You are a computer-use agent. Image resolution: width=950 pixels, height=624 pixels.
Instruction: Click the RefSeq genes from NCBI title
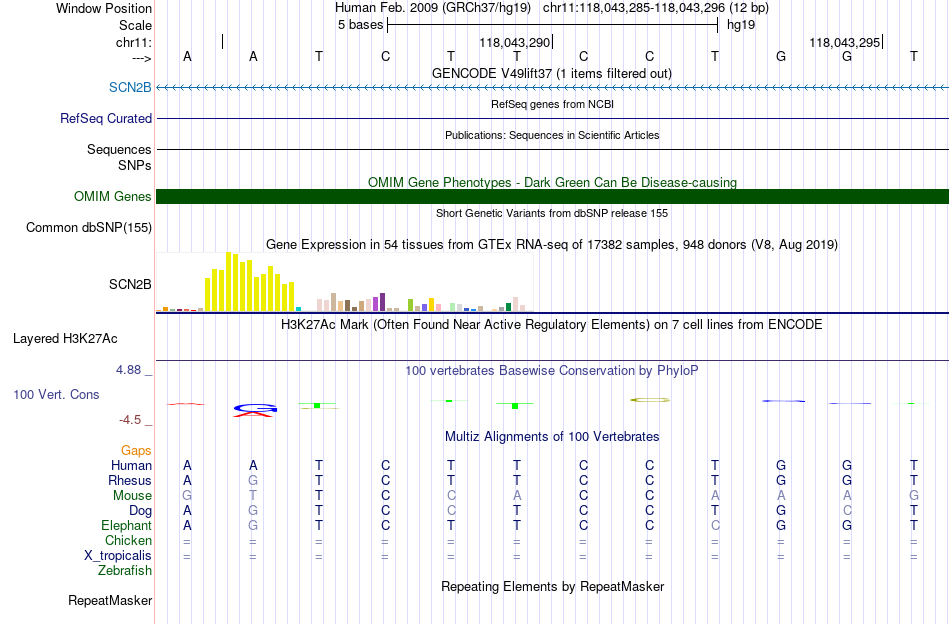point(553,104)
